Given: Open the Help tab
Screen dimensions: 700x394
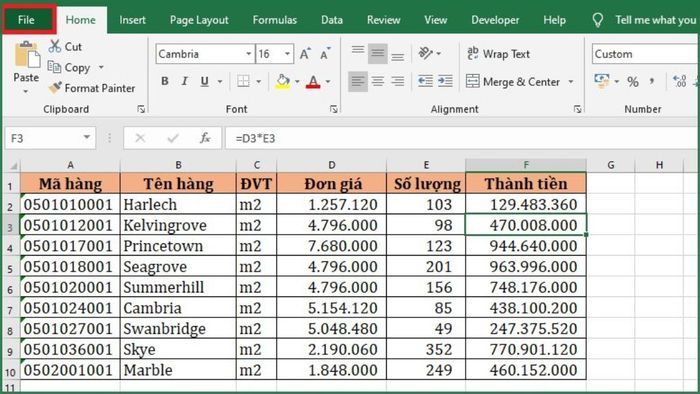Looking at the screenshot, I should [554, 20].
